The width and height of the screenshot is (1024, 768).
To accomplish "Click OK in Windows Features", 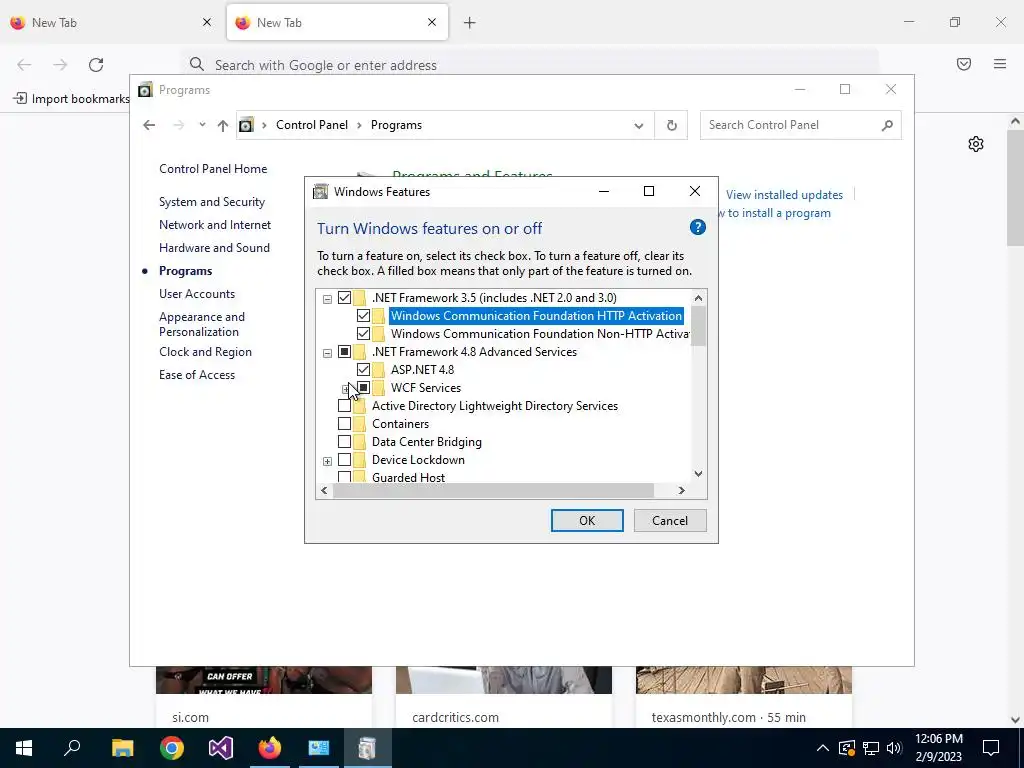I will [x=587, y=520].
